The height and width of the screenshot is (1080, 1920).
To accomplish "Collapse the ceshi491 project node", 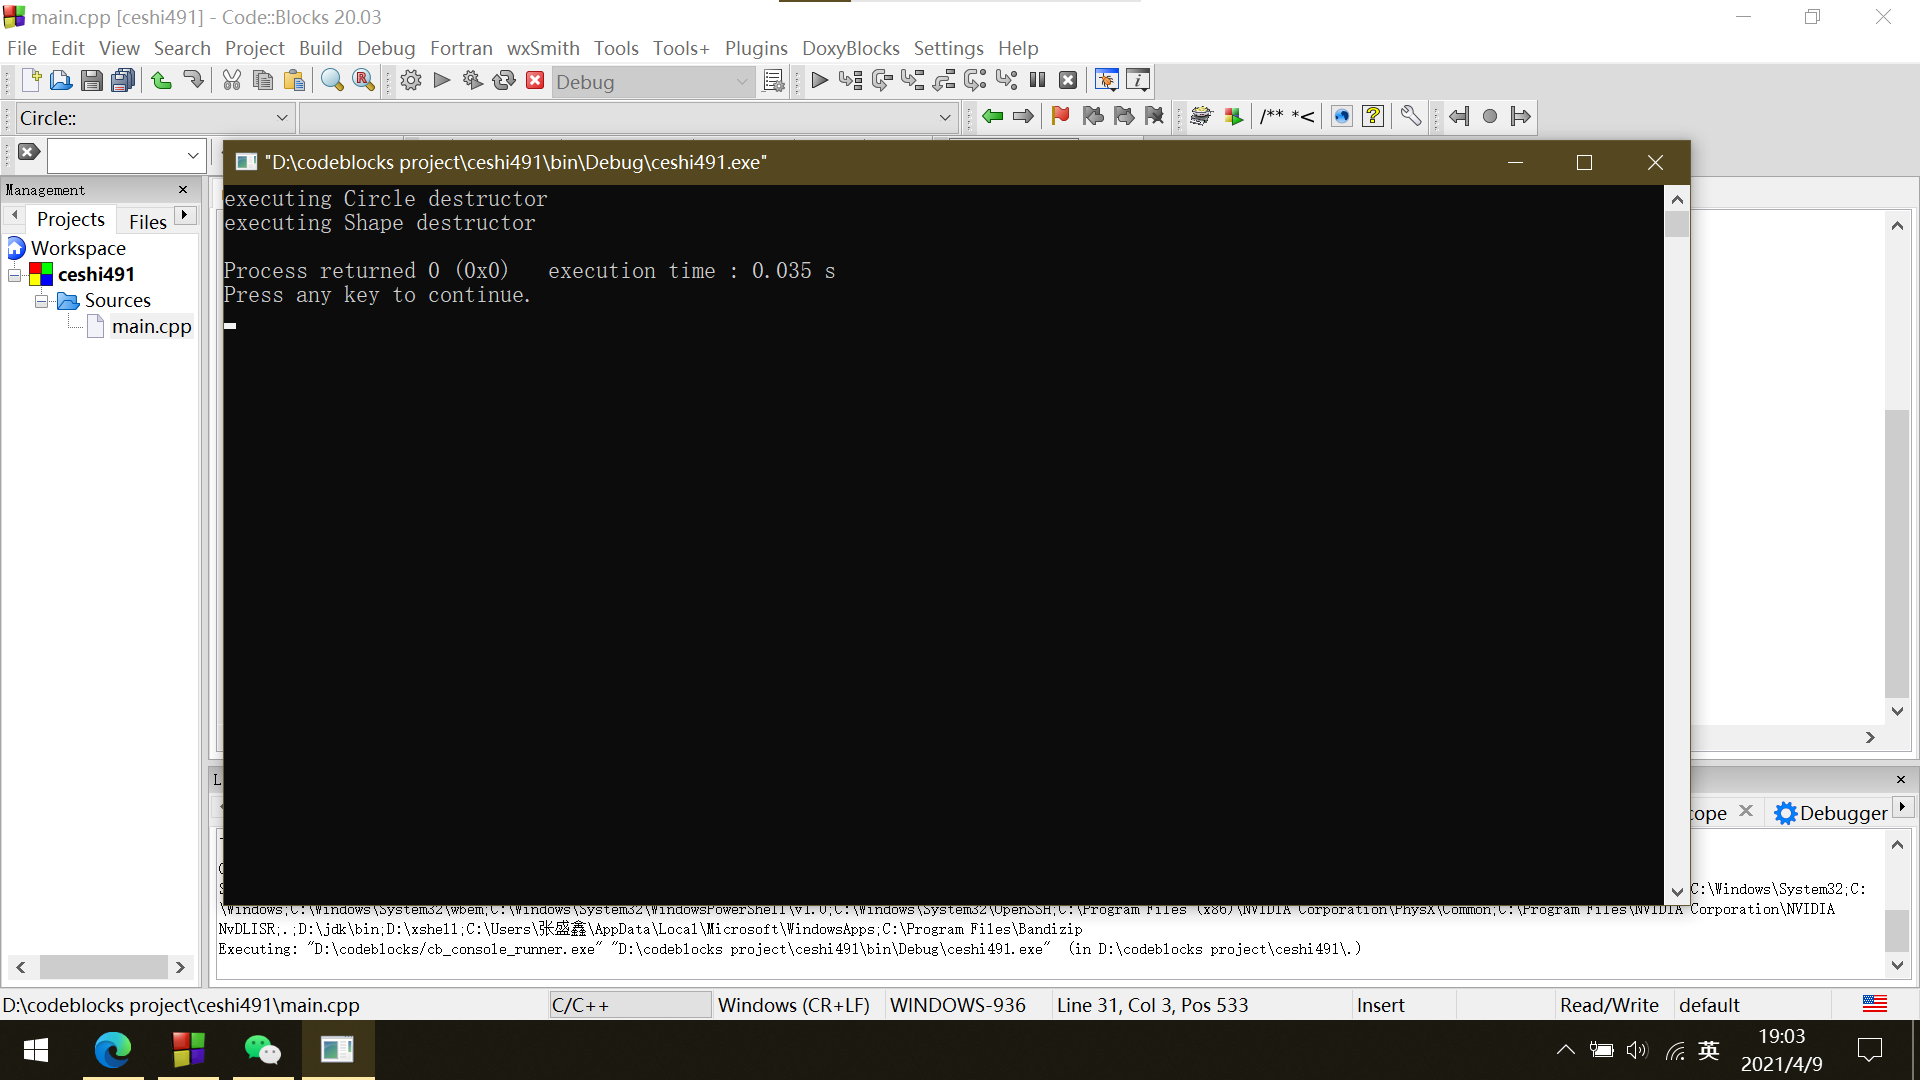I will coord(15,274).
